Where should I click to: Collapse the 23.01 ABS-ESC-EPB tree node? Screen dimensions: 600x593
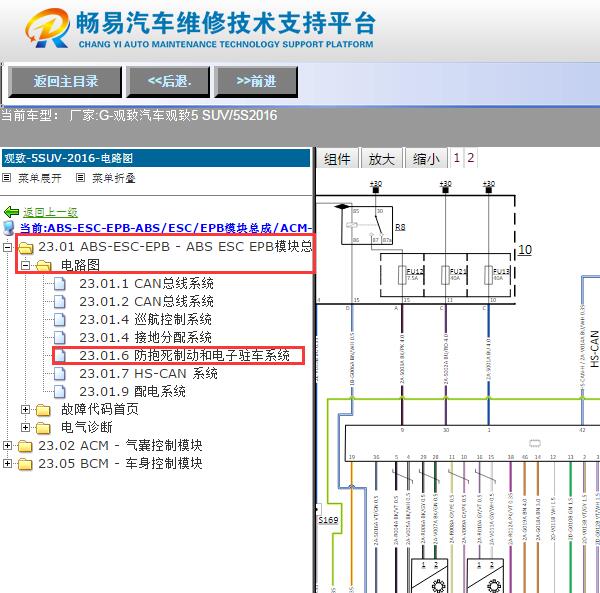(7, 247)
